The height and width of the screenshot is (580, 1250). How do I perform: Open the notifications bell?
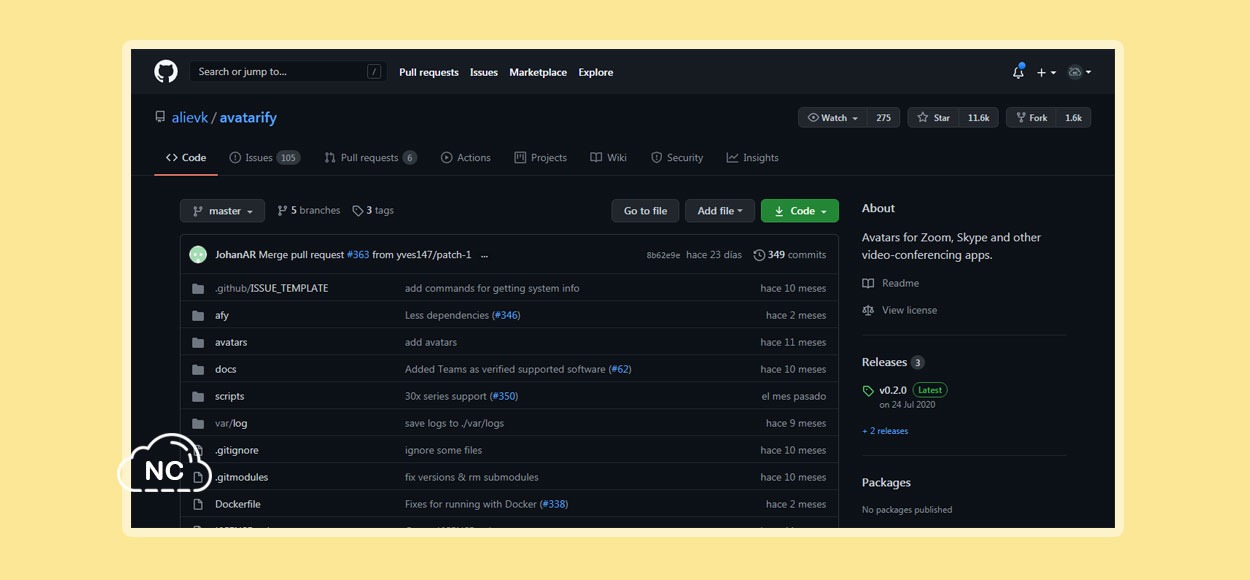[x=1018, y=72]
